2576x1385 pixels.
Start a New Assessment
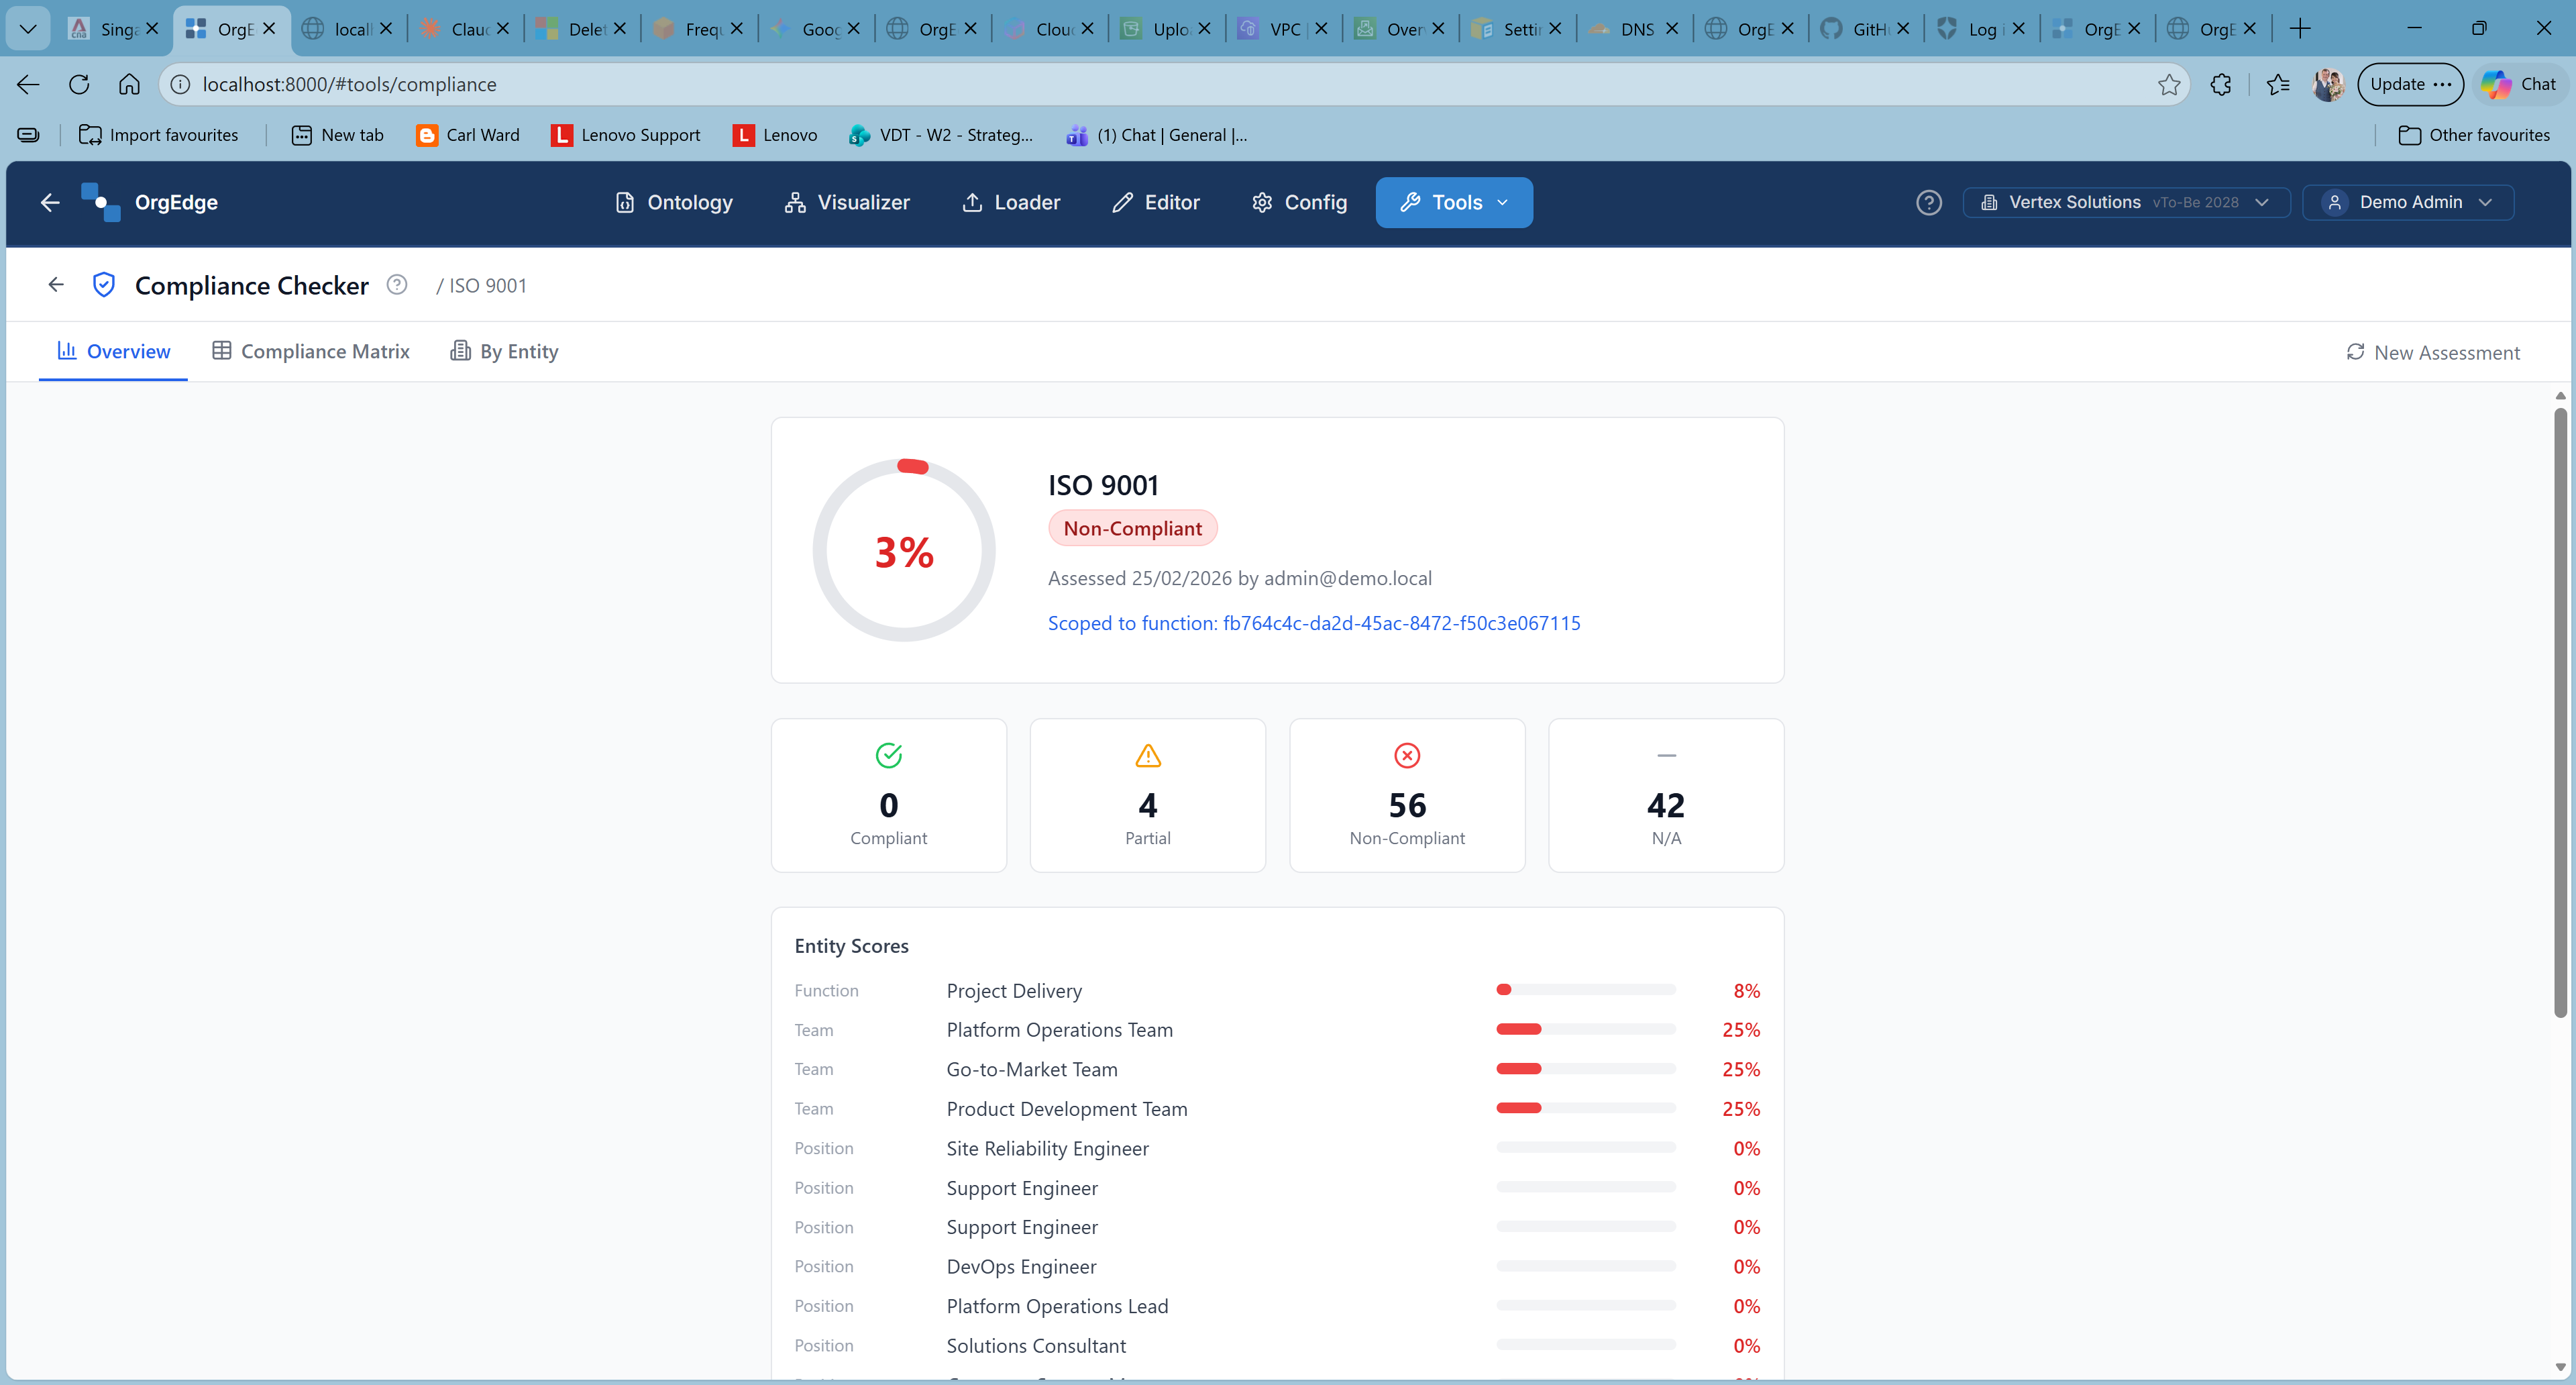tap(2434, 352)
